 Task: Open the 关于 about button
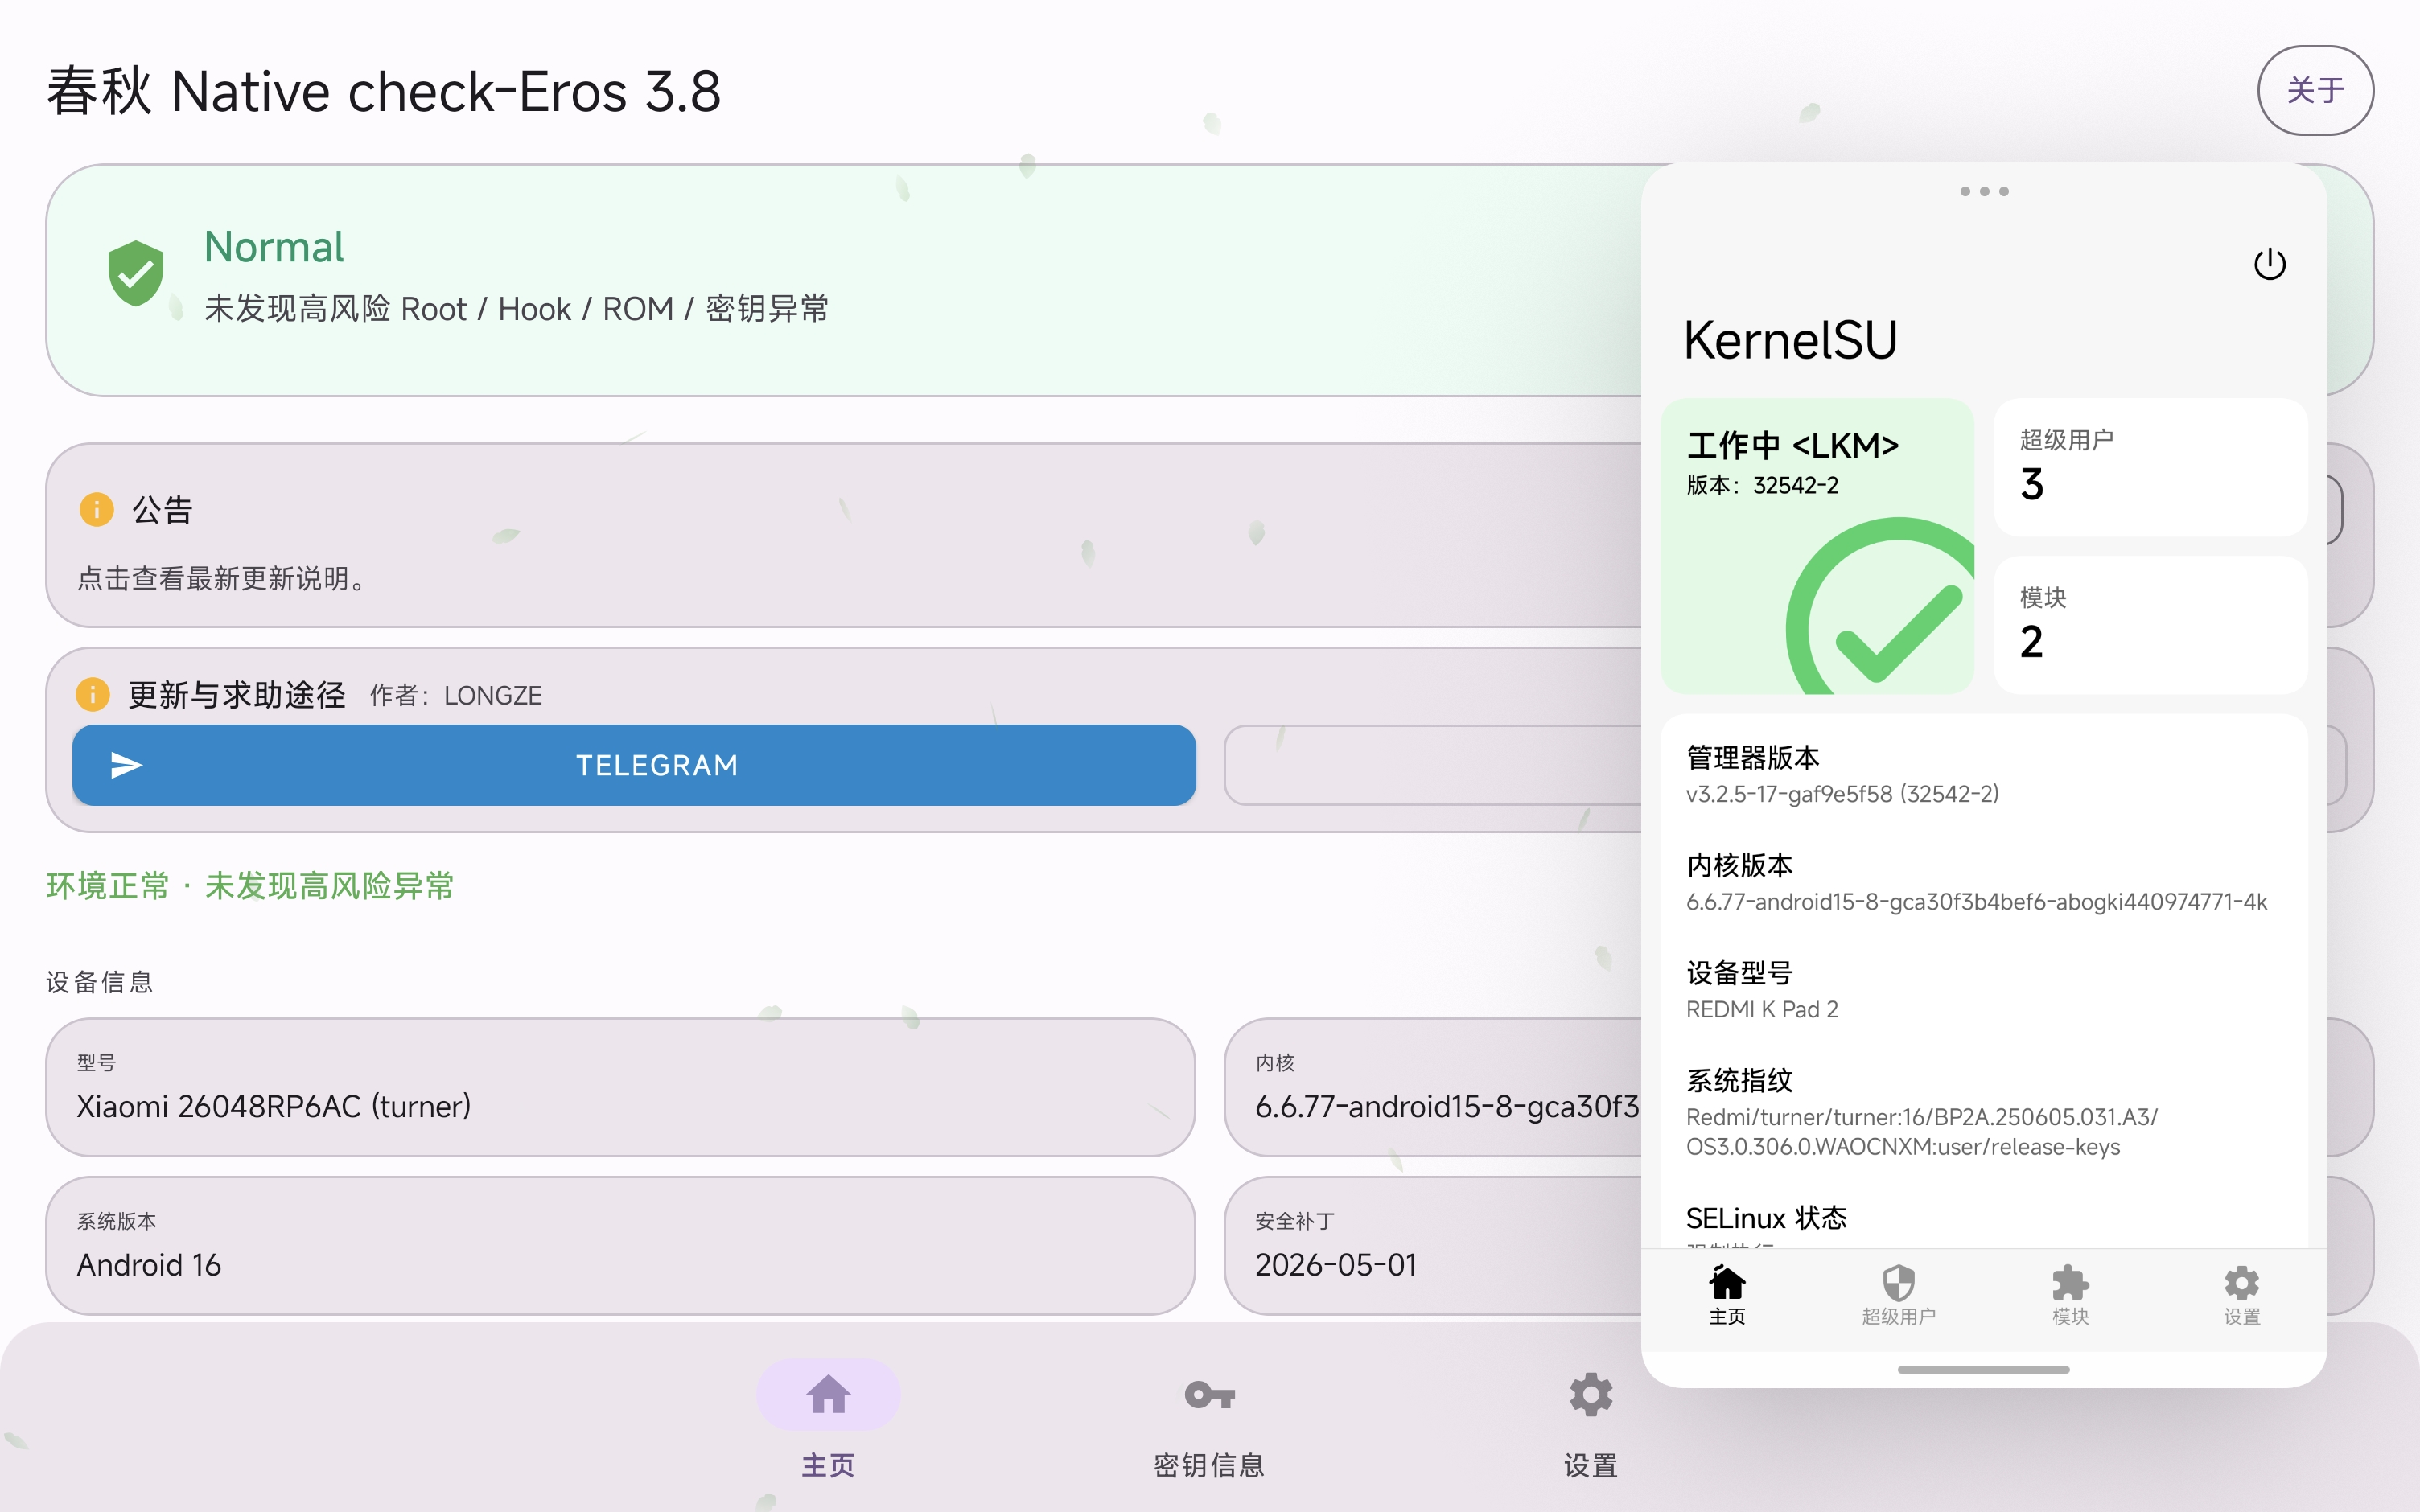pyautogui.click(x=2315, y=90)
